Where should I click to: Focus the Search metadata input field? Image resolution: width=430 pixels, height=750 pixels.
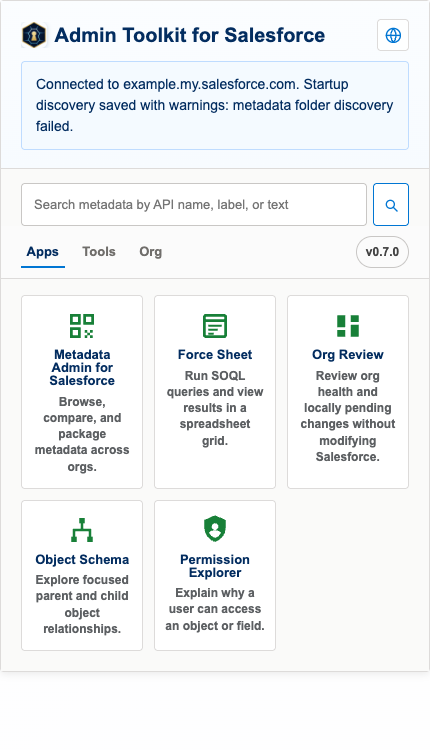[x=194, y=205]
